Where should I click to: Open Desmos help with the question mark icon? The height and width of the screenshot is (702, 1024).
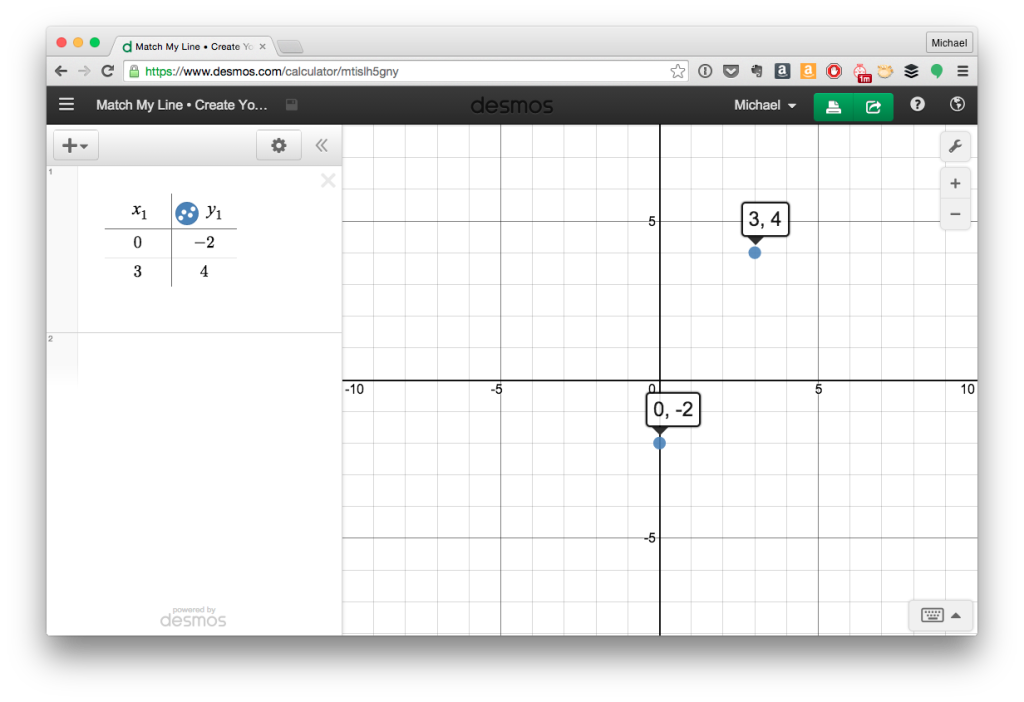[x=917, y=104]
